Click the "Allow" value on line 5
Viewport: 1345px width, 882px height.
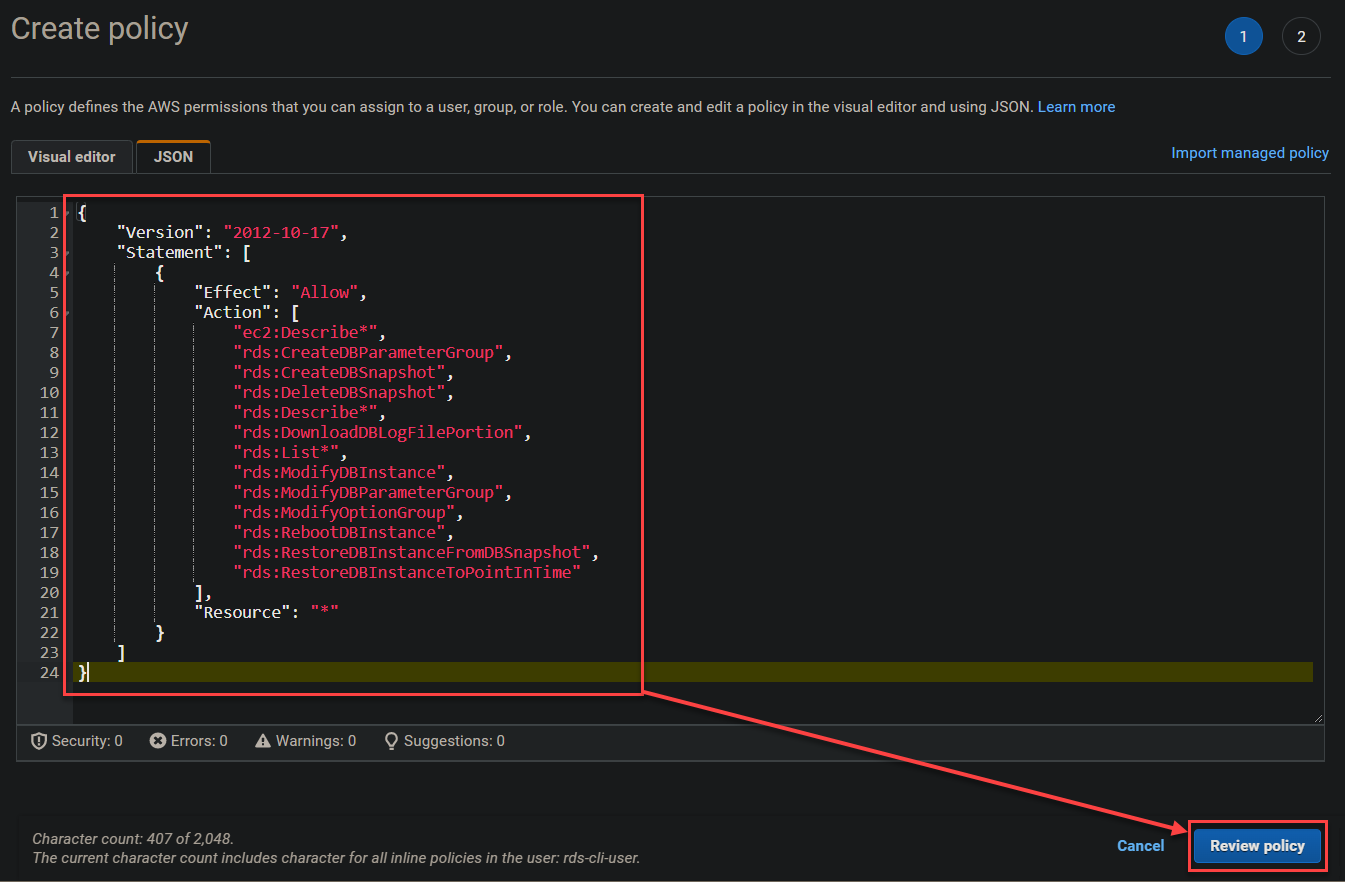326,293
